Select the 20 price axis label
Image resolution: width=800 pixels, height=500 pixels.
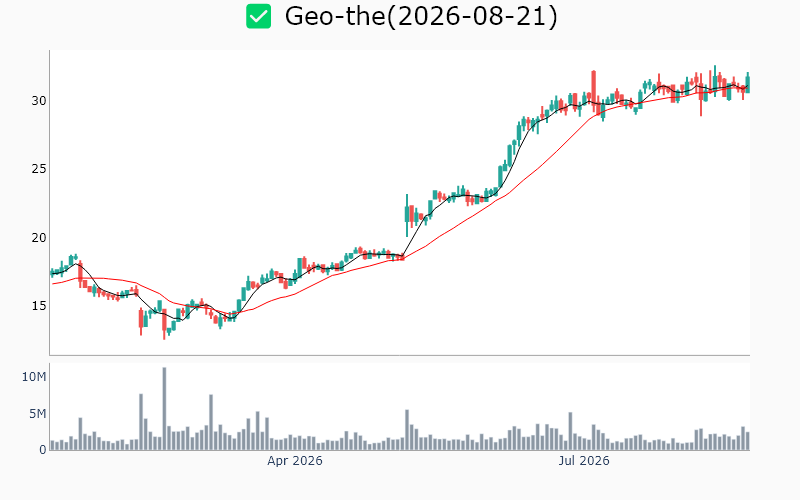pyautogui.click(x=39, y=238)
